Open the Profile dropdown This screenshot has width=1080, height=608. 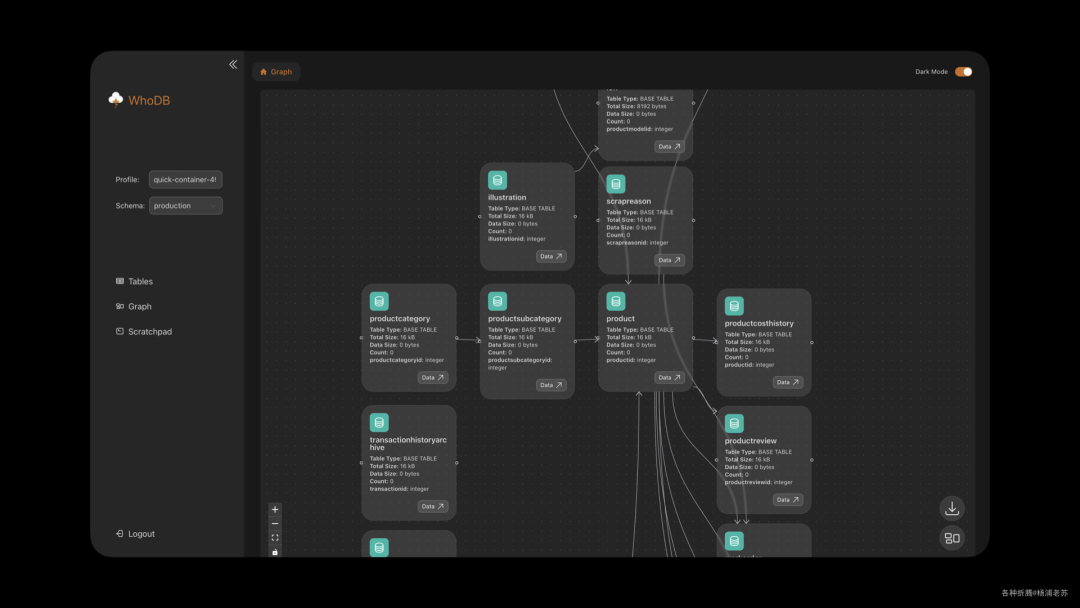click(x=185, y=180)
